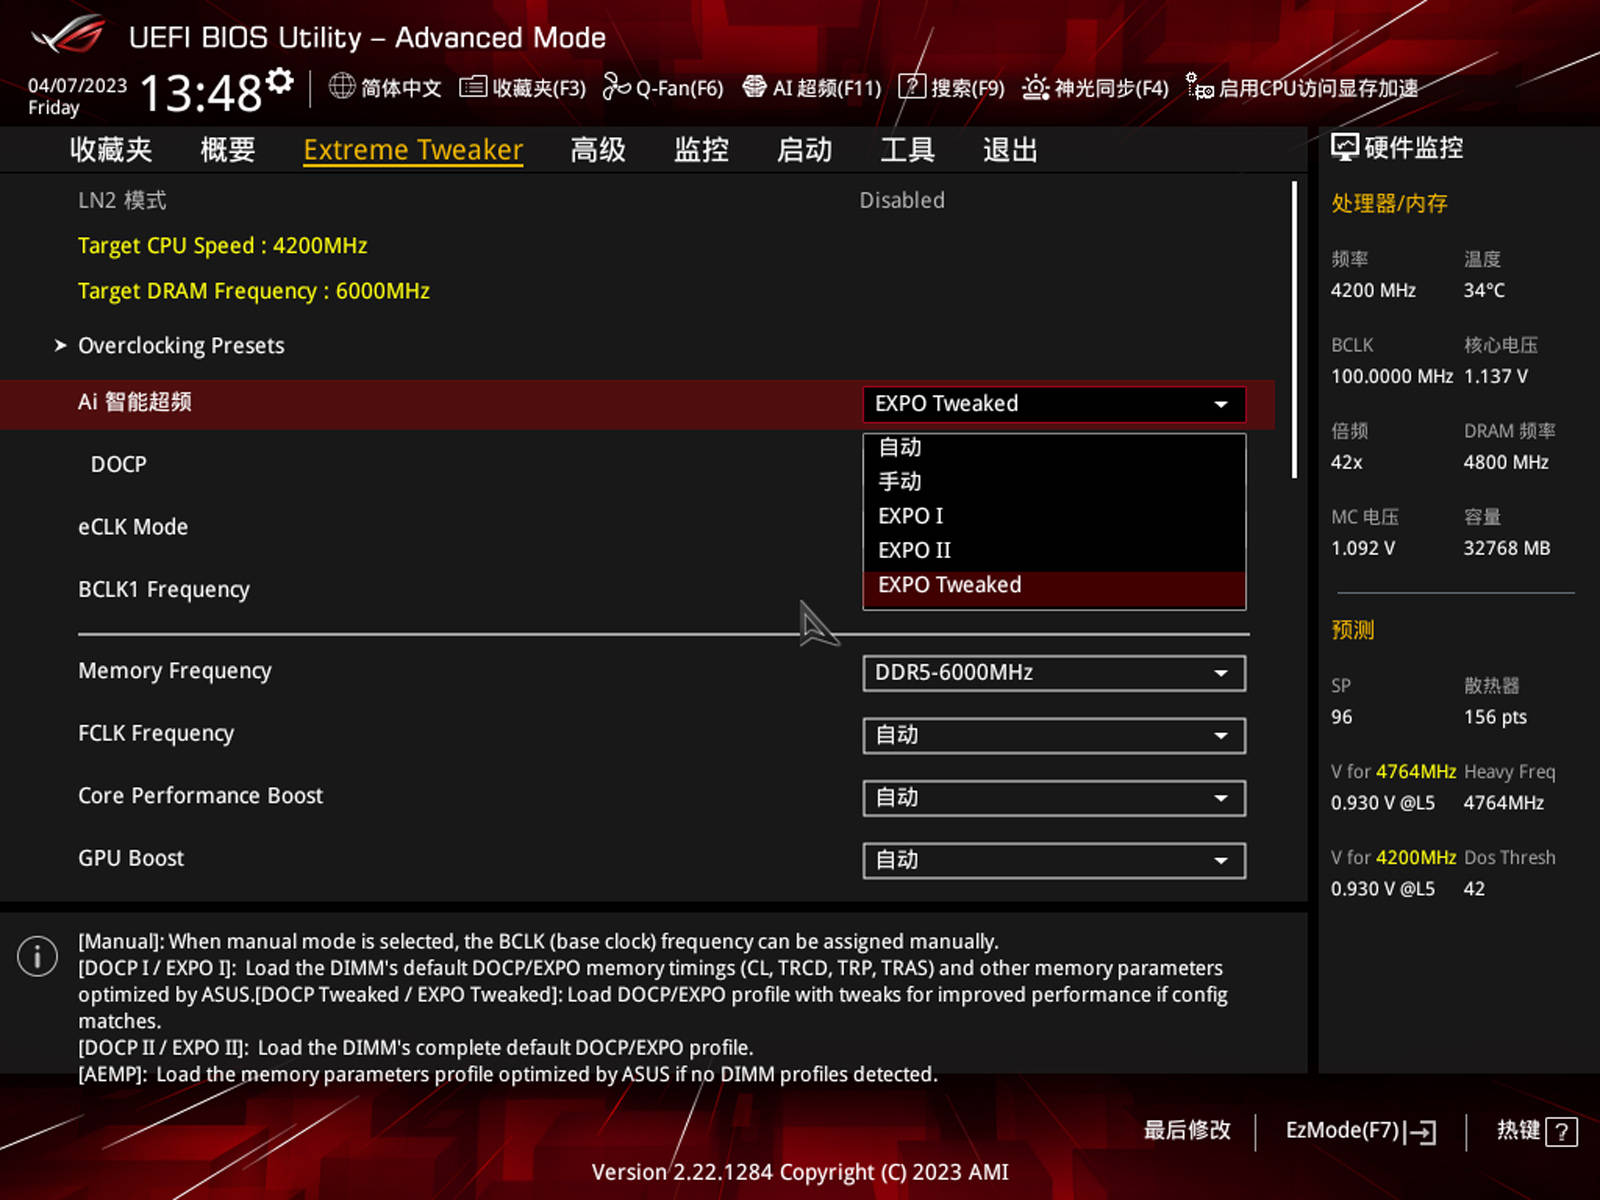The image size is (1600, 1200).
Task: Select EXPO II option
Action: pos(1054,550)
